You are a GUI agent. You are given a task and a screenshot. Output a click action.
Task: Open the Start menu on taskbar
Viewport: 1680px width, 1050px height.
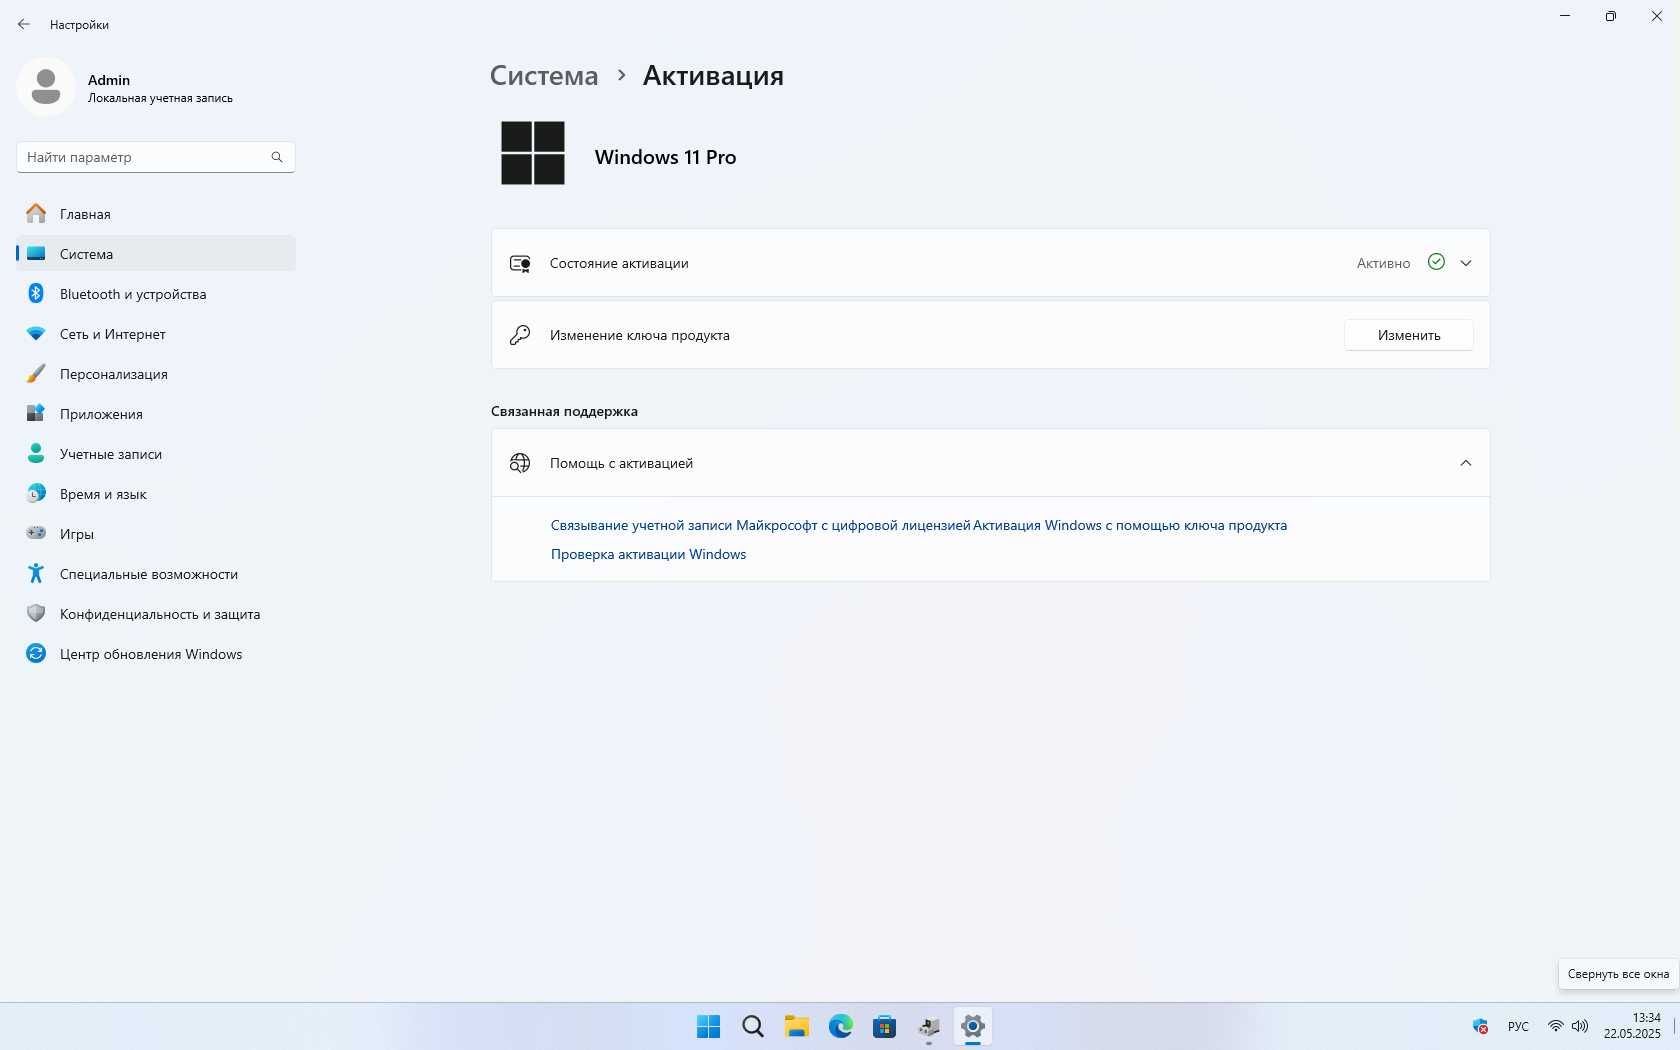point(708,1026)
